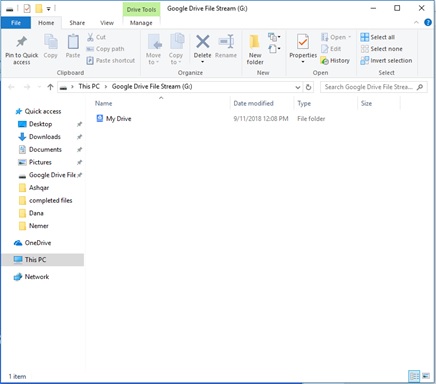The image size is (436, 384).
Task: Click Google Drive File Stream breadcrumb
Action: 152,87
